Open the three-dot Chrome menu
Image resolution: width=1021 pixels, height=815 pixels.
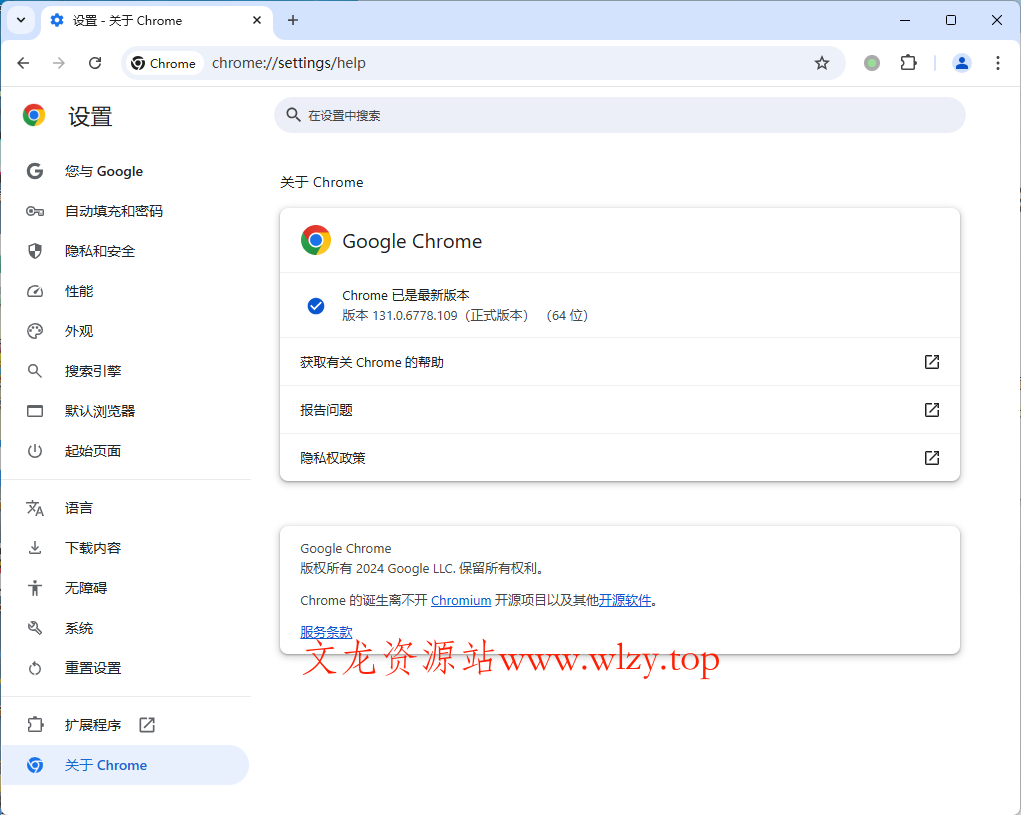(998, 62)
